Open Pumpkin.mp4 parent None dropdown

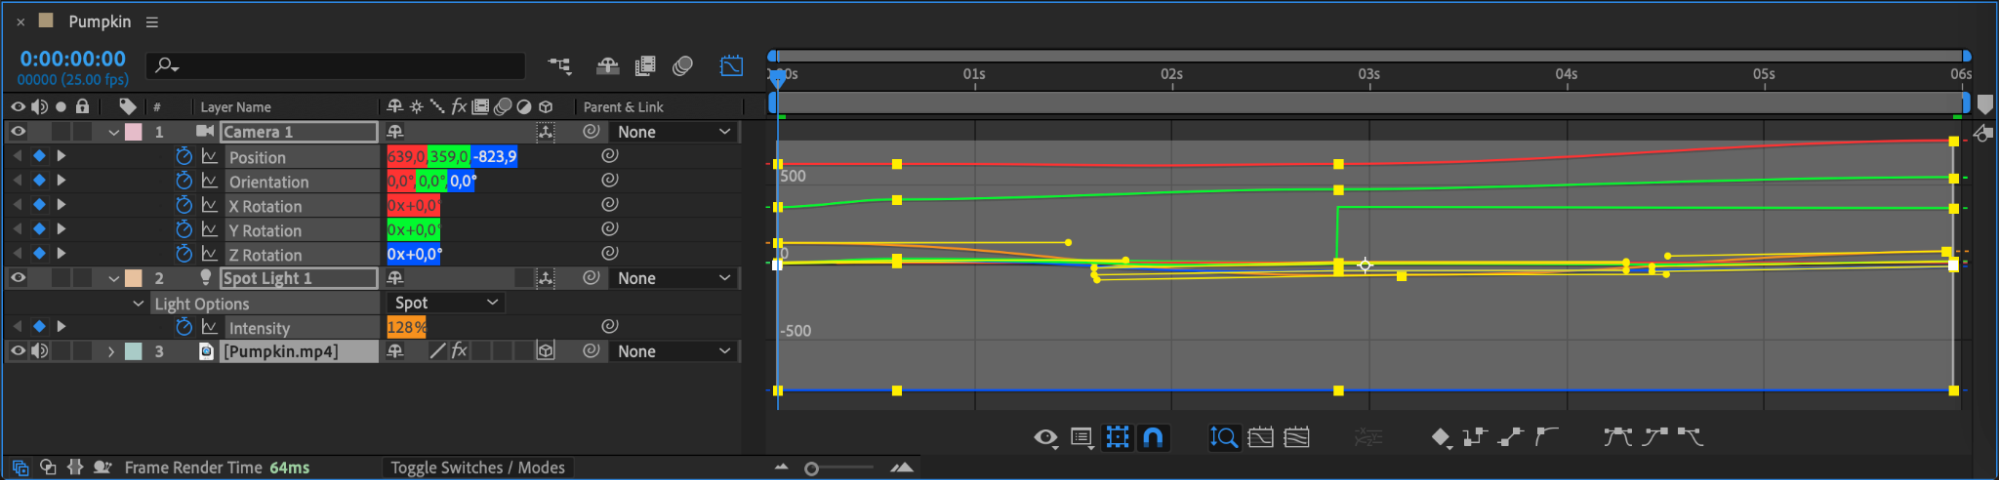click(673, 351)
